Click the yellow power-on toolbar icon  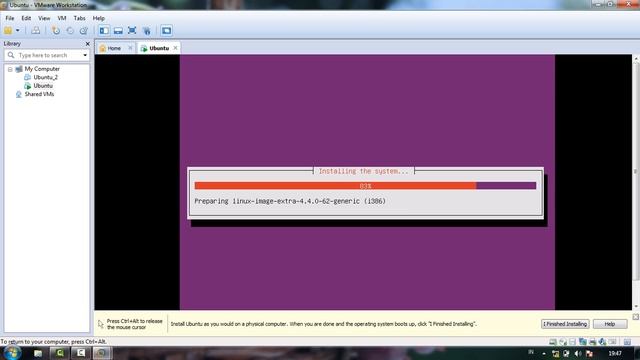coord(8,31)
